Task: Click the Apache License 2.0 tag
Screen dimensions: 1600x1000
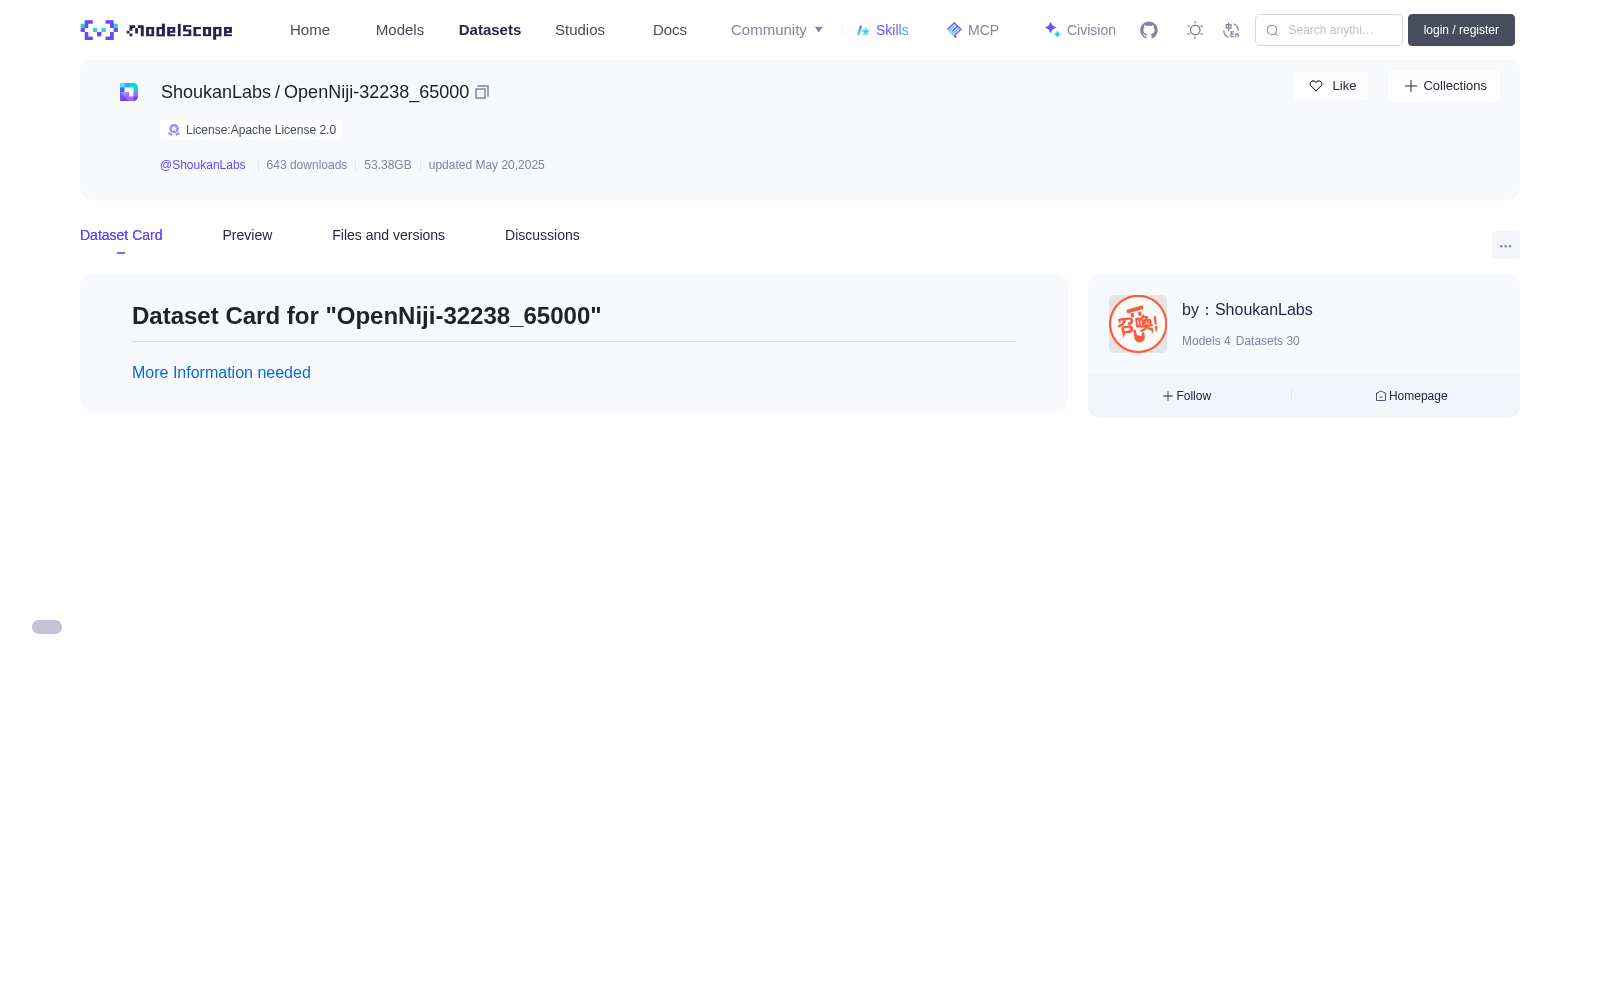Action: [251, 130]
